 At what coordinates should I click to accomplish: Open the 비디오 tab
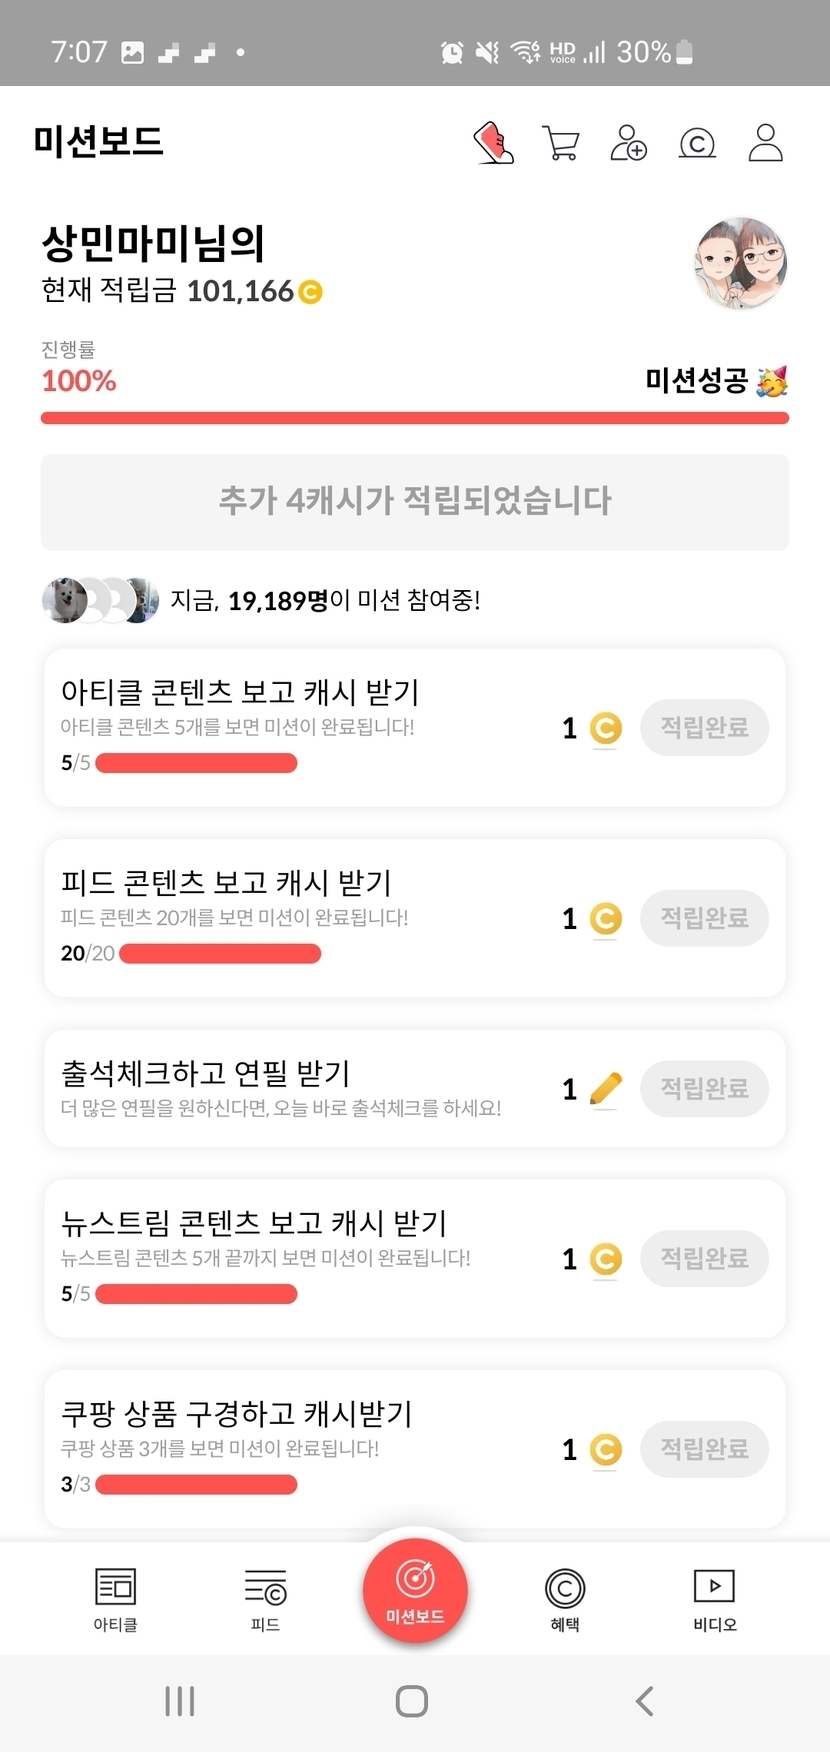click(714, 1599)
